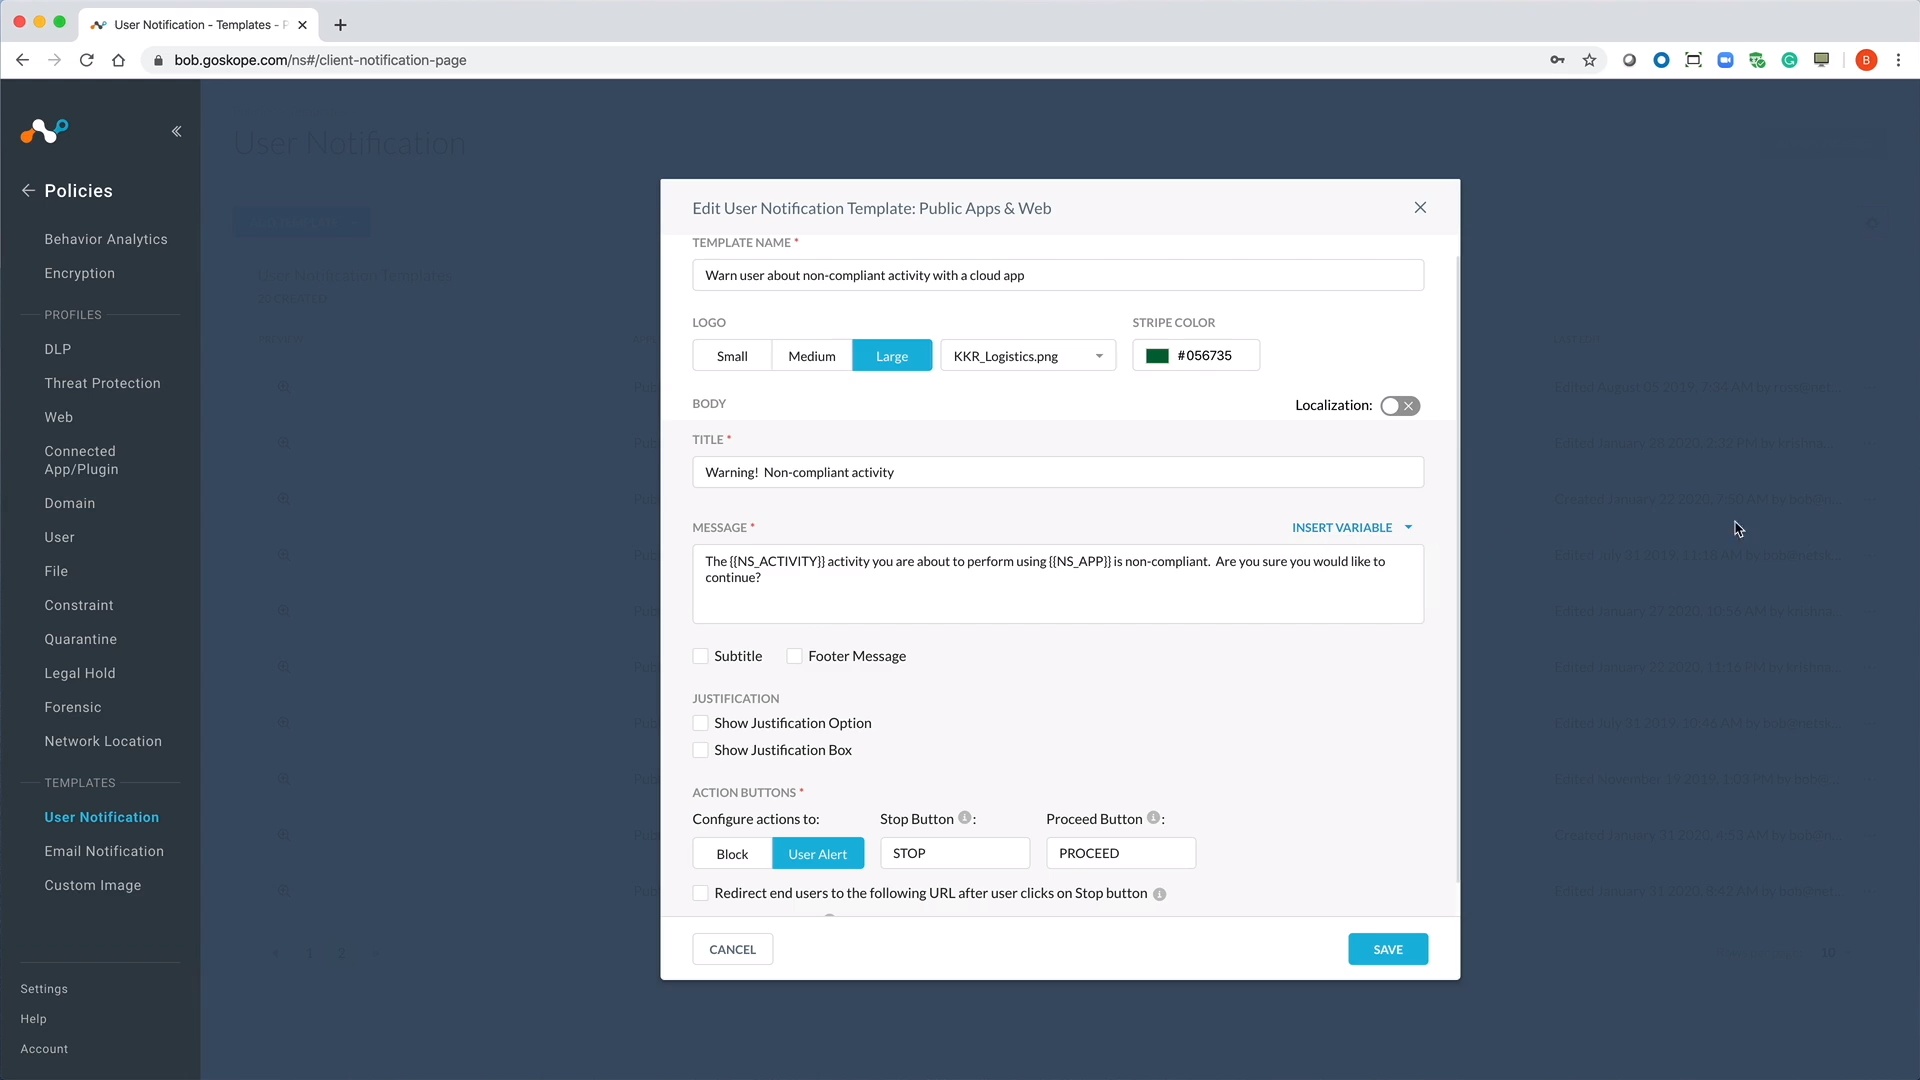Viewport: 1920px width, 1080px height.
Task: Reload the page in browser
Action: [x=86, y=60]
